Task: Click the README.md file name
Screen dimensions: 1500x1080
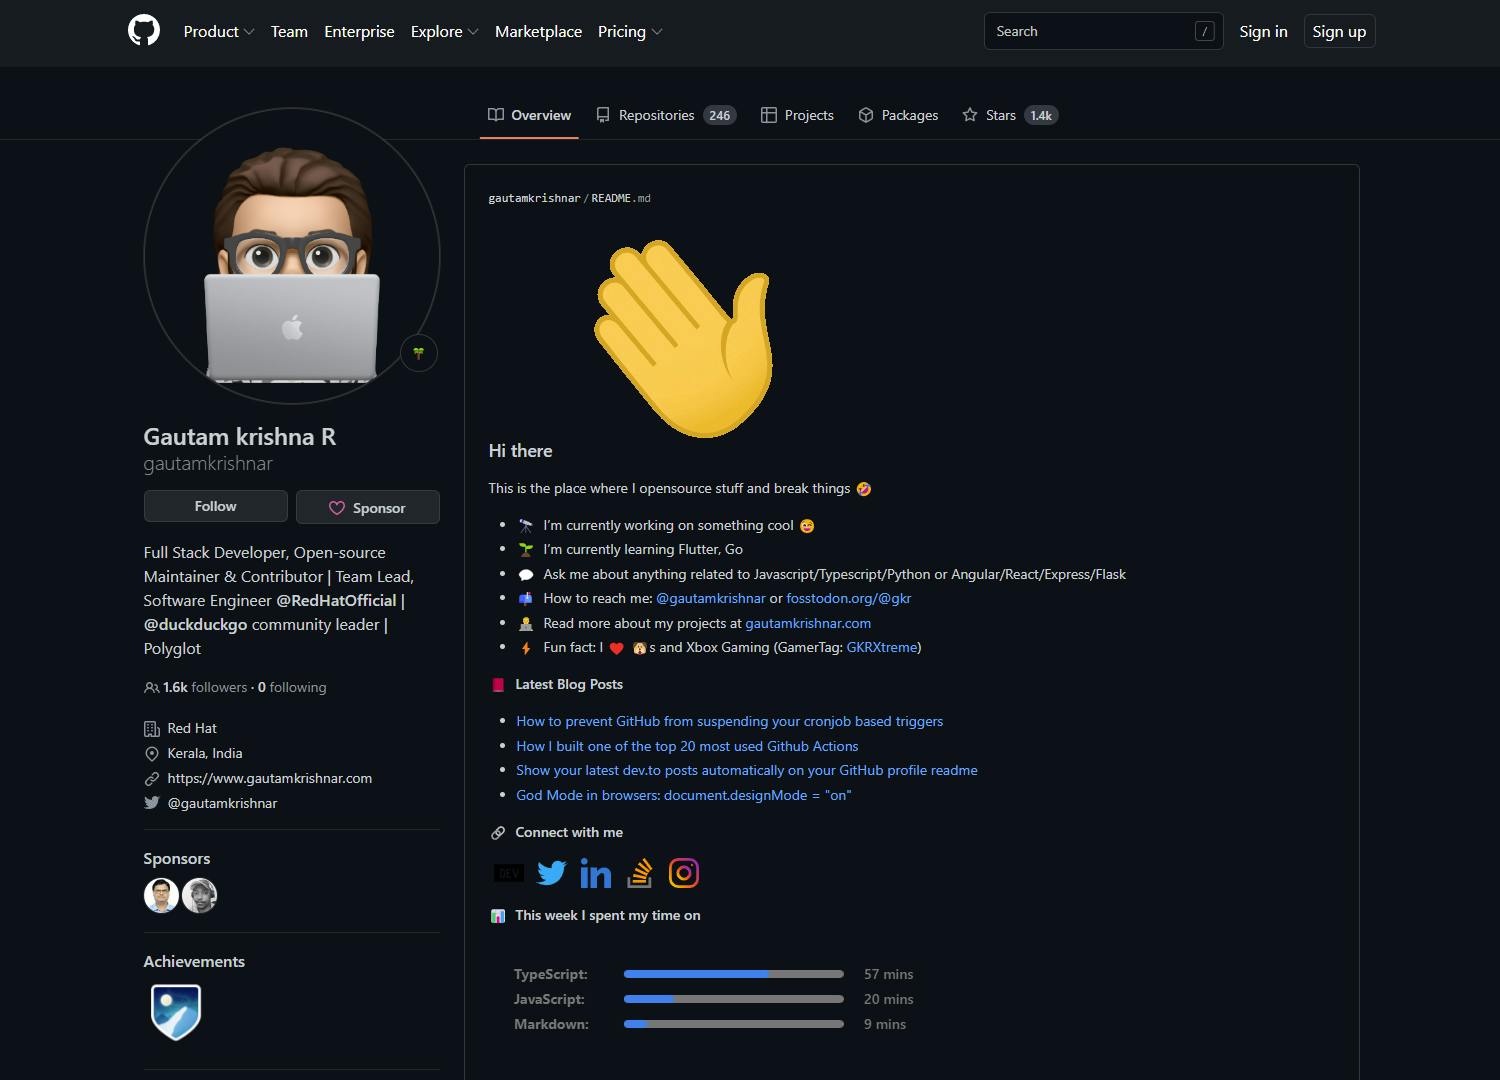Action: tap(621, 198)
